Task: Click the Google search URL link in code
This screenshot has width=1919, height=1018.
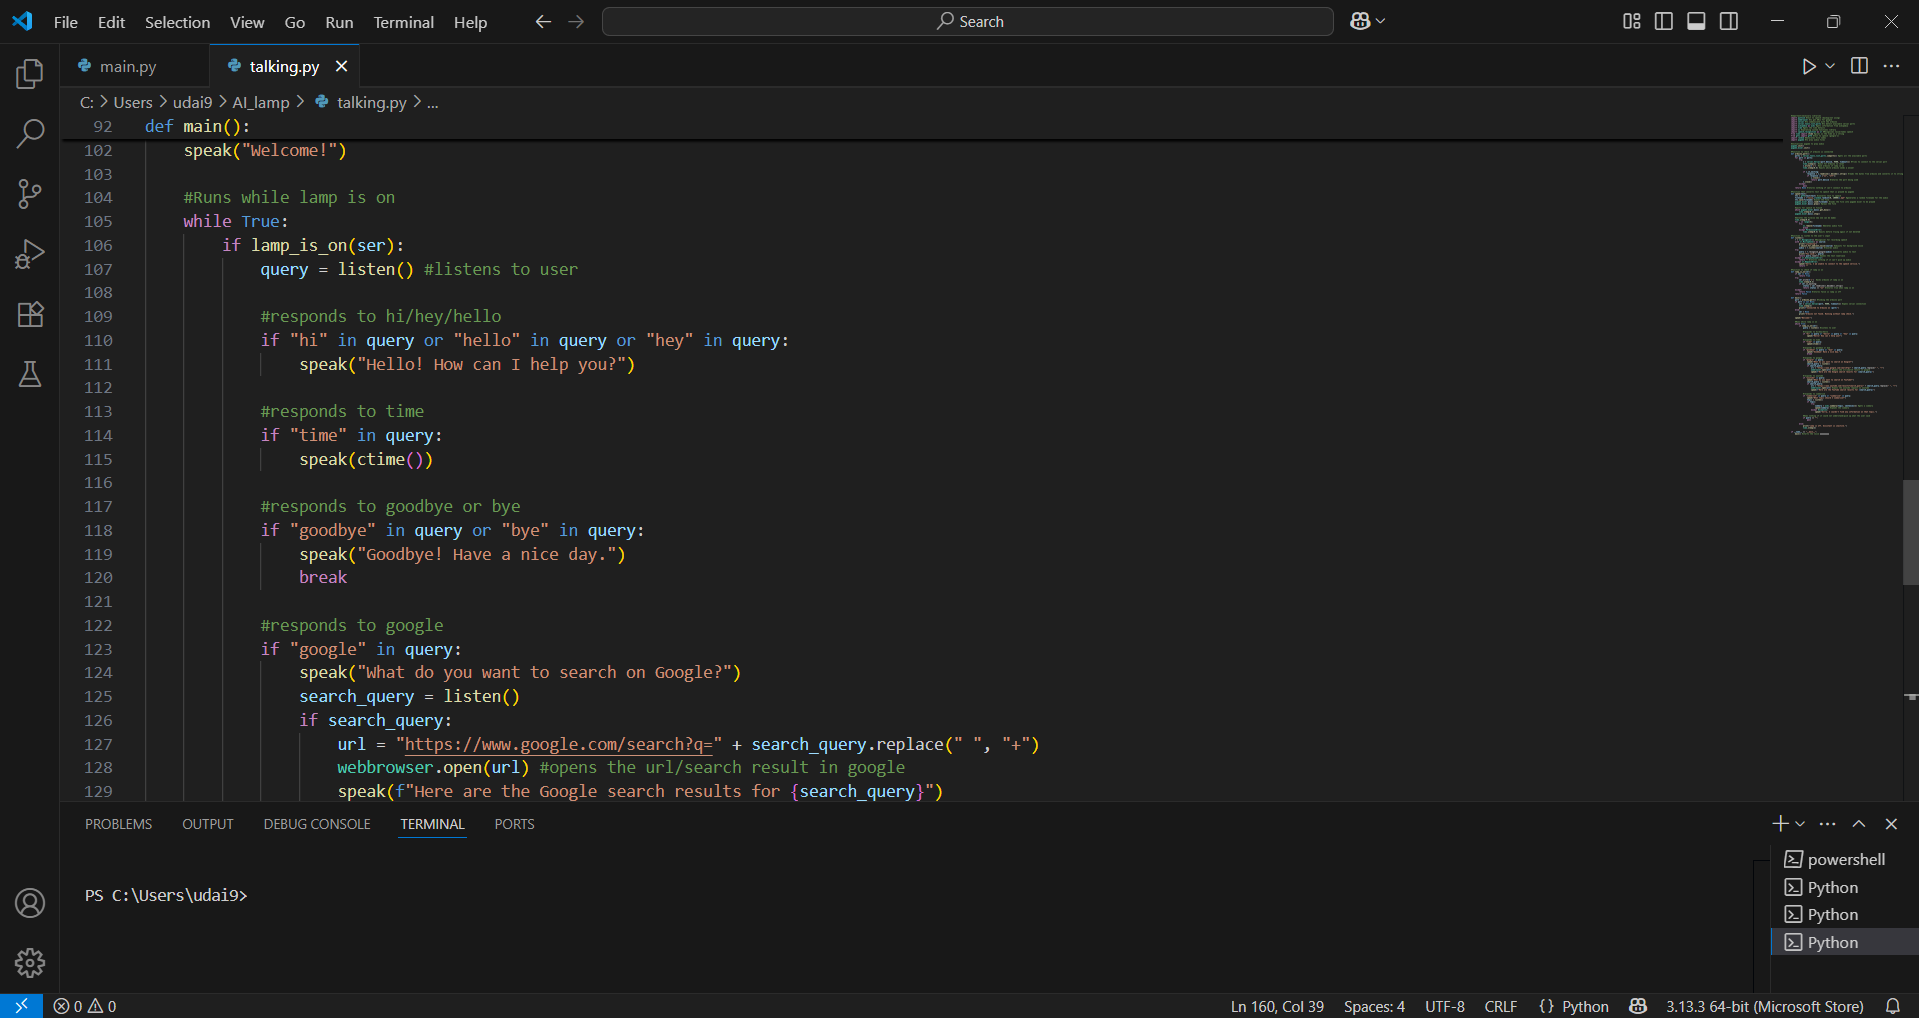Action: [557, 744]
